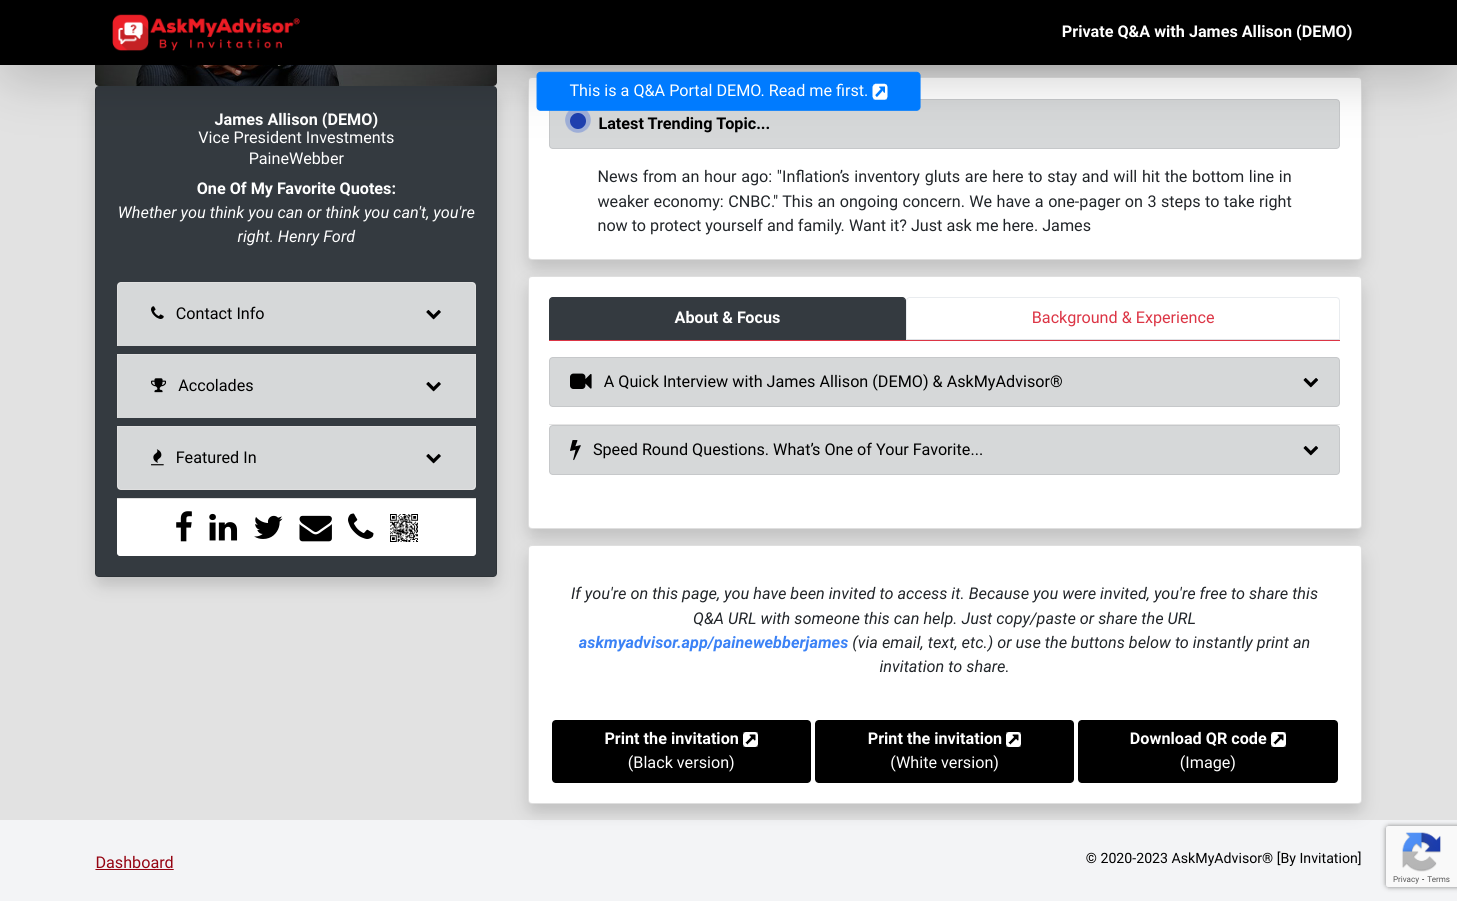The width and height of the screenshot is (1457, 901).
Task: Click the video camera icon for Quick Interview
Action: click(x=581, y=381)
